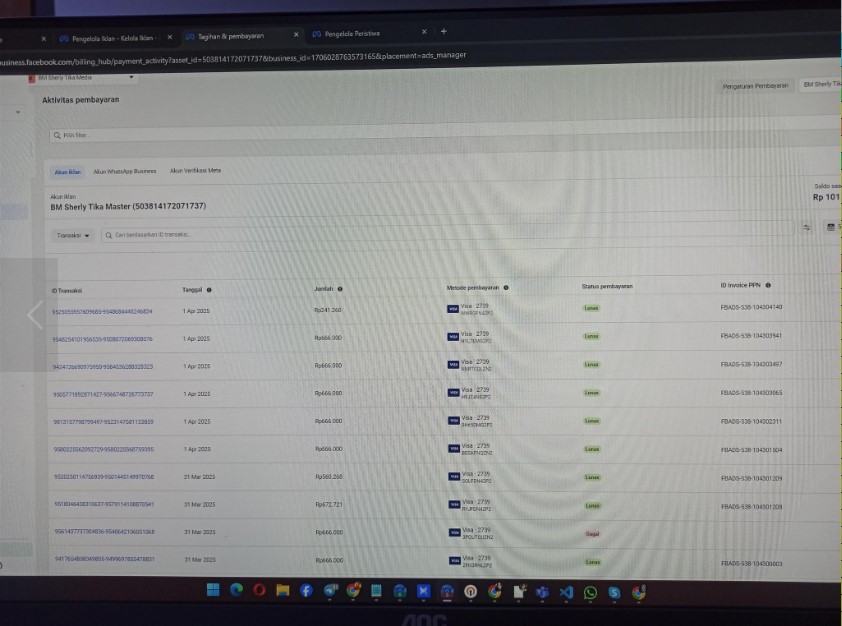This screenshot has width=842, height=626.
Task: Click the info icon beside ID Invoice PPN
Action: 768,286
